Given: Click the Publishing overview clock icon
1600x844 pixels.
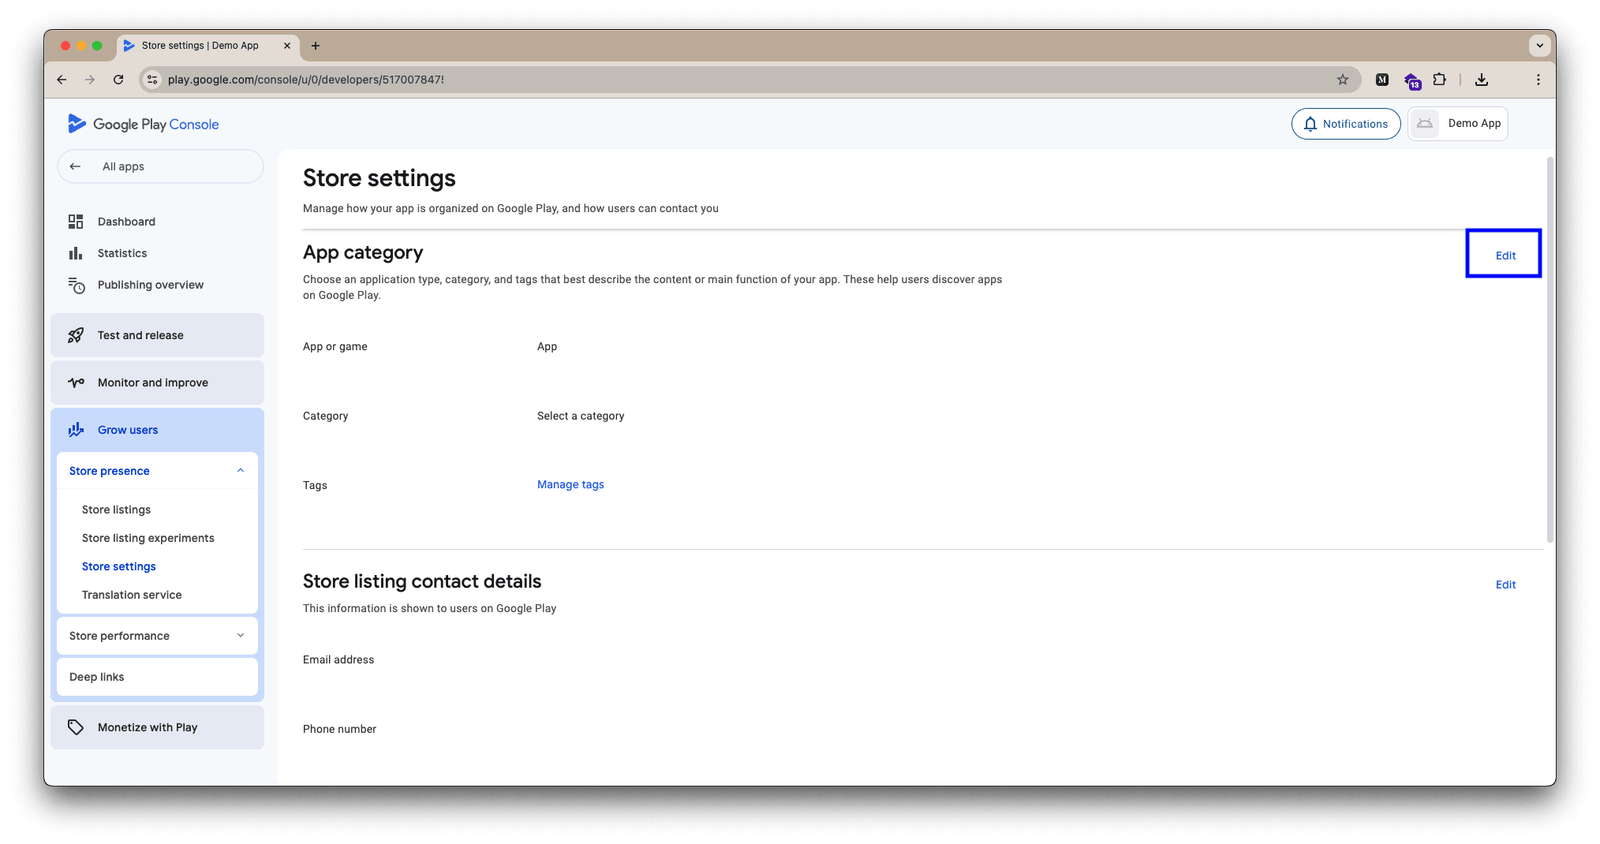Looking at the screenshot, I should pos(76,285).
